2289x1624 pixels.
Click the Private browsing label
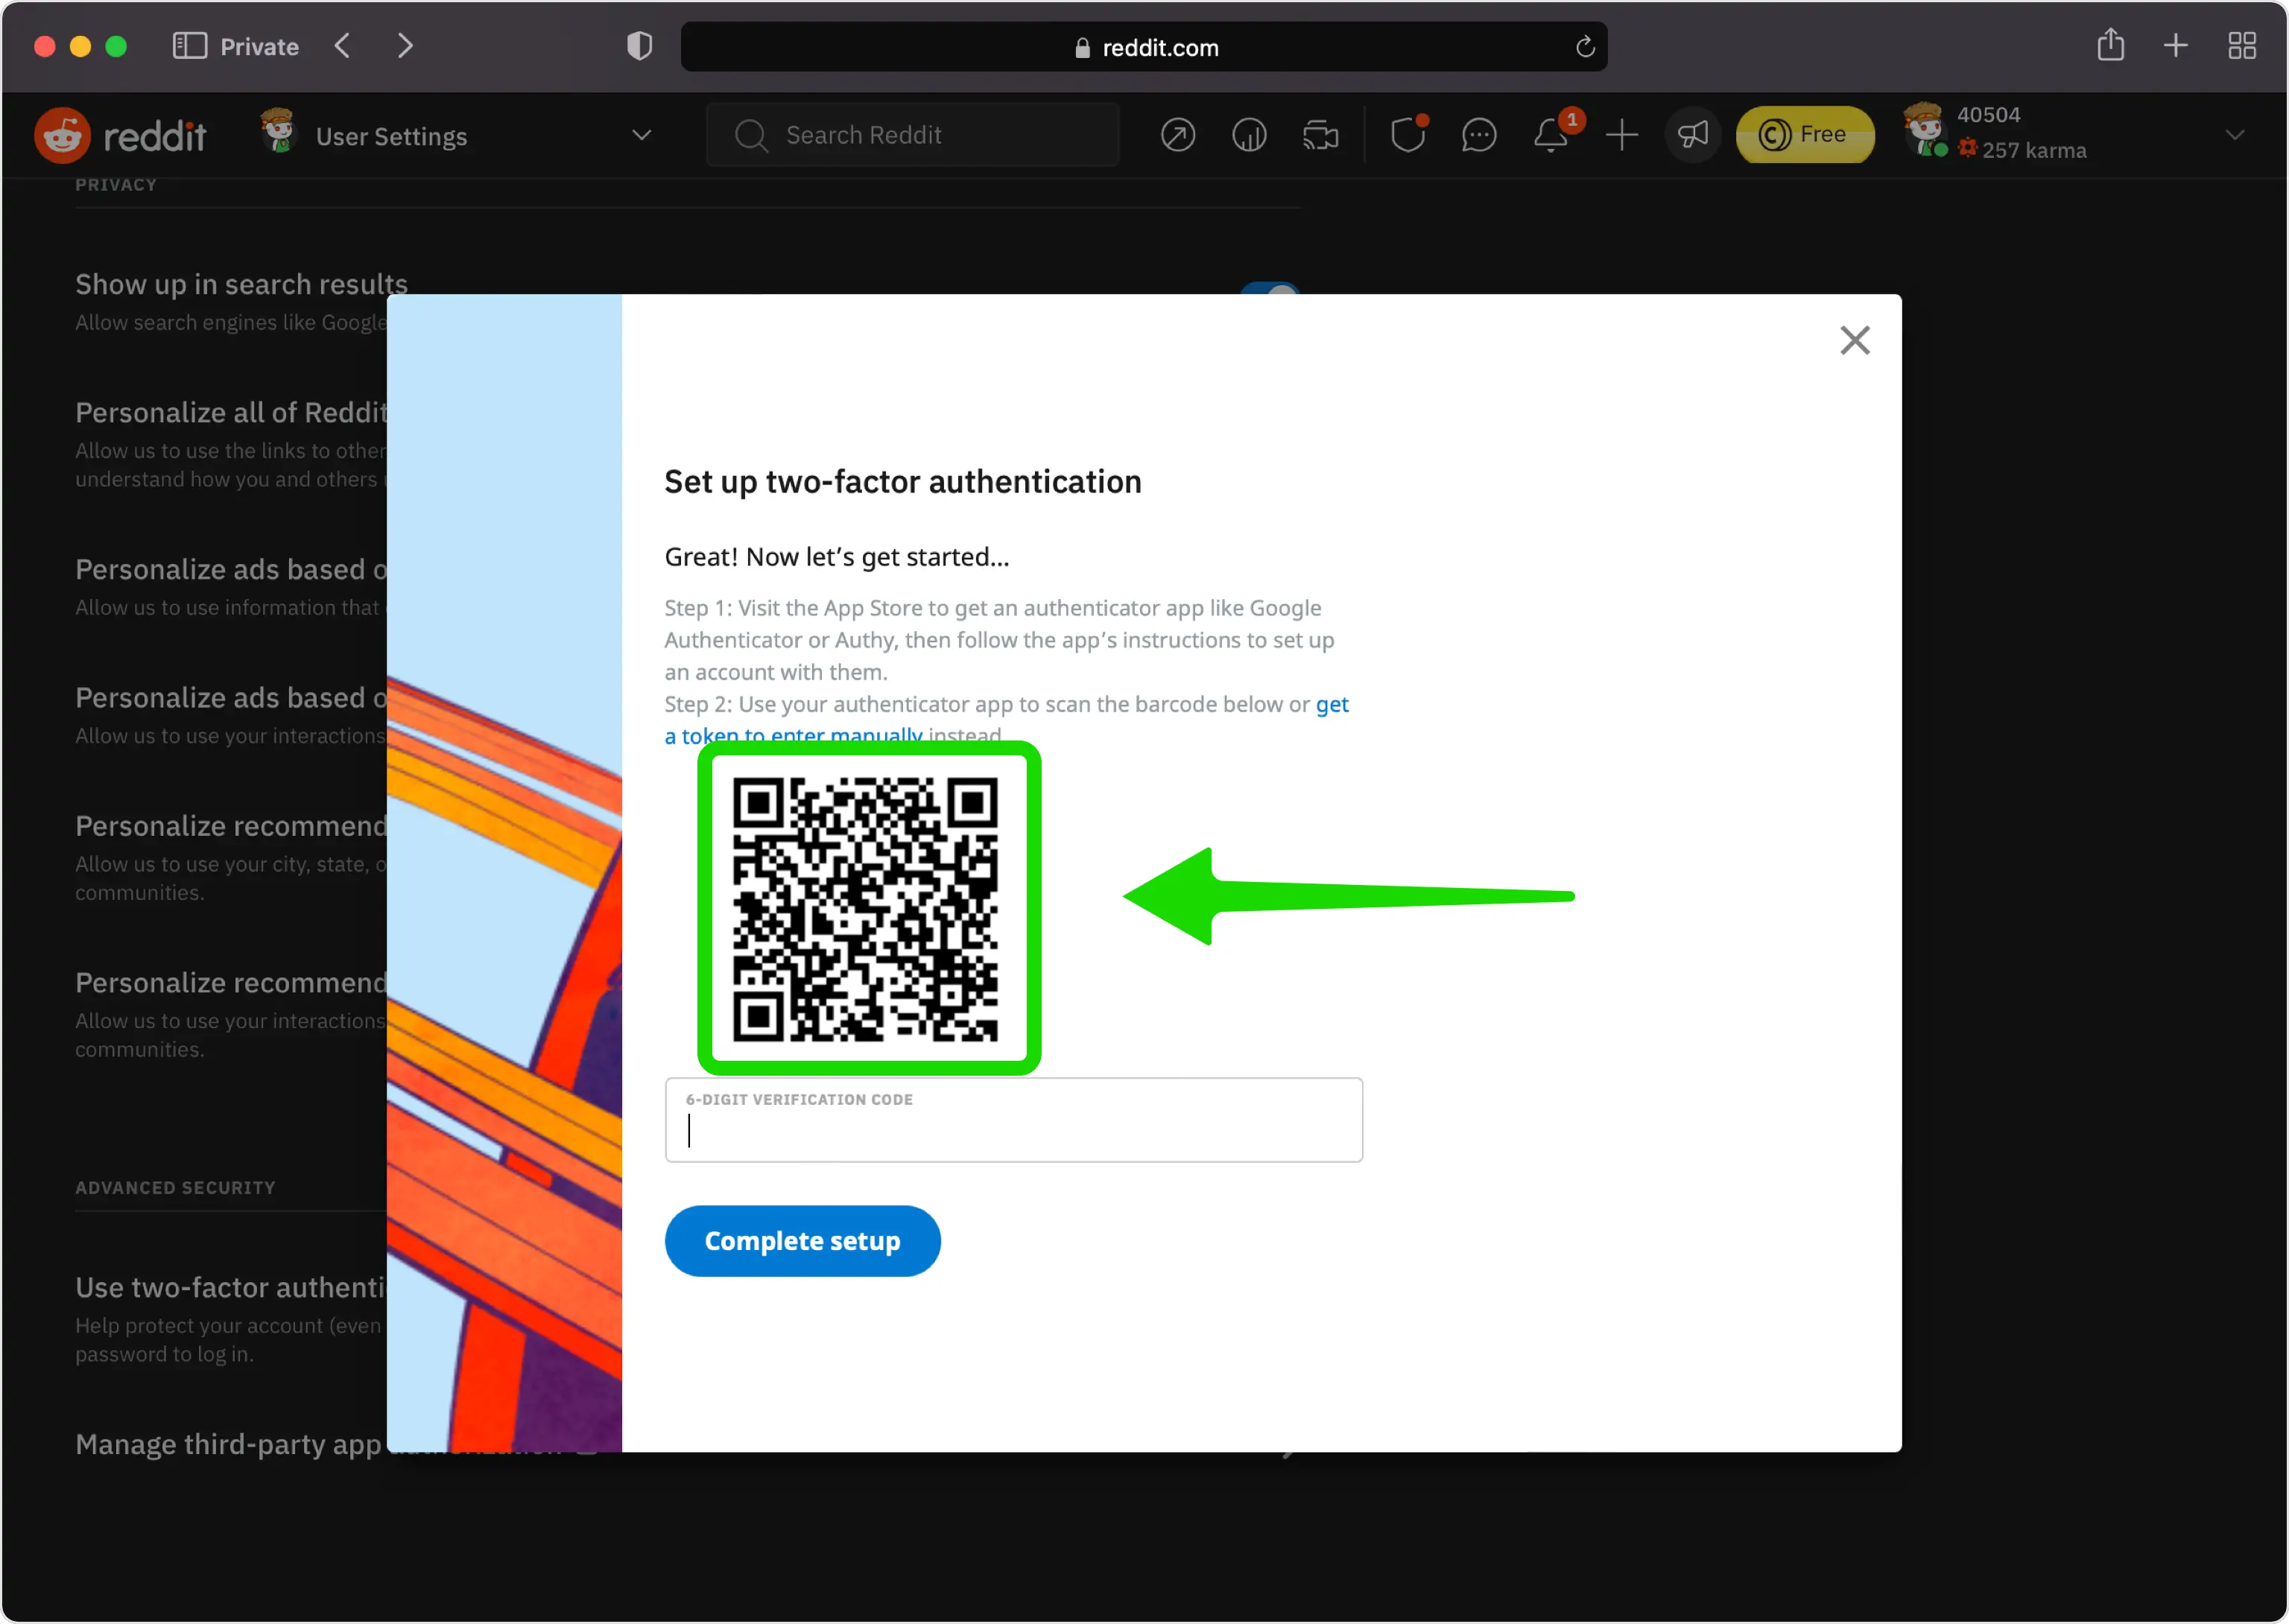click(259, 46)
